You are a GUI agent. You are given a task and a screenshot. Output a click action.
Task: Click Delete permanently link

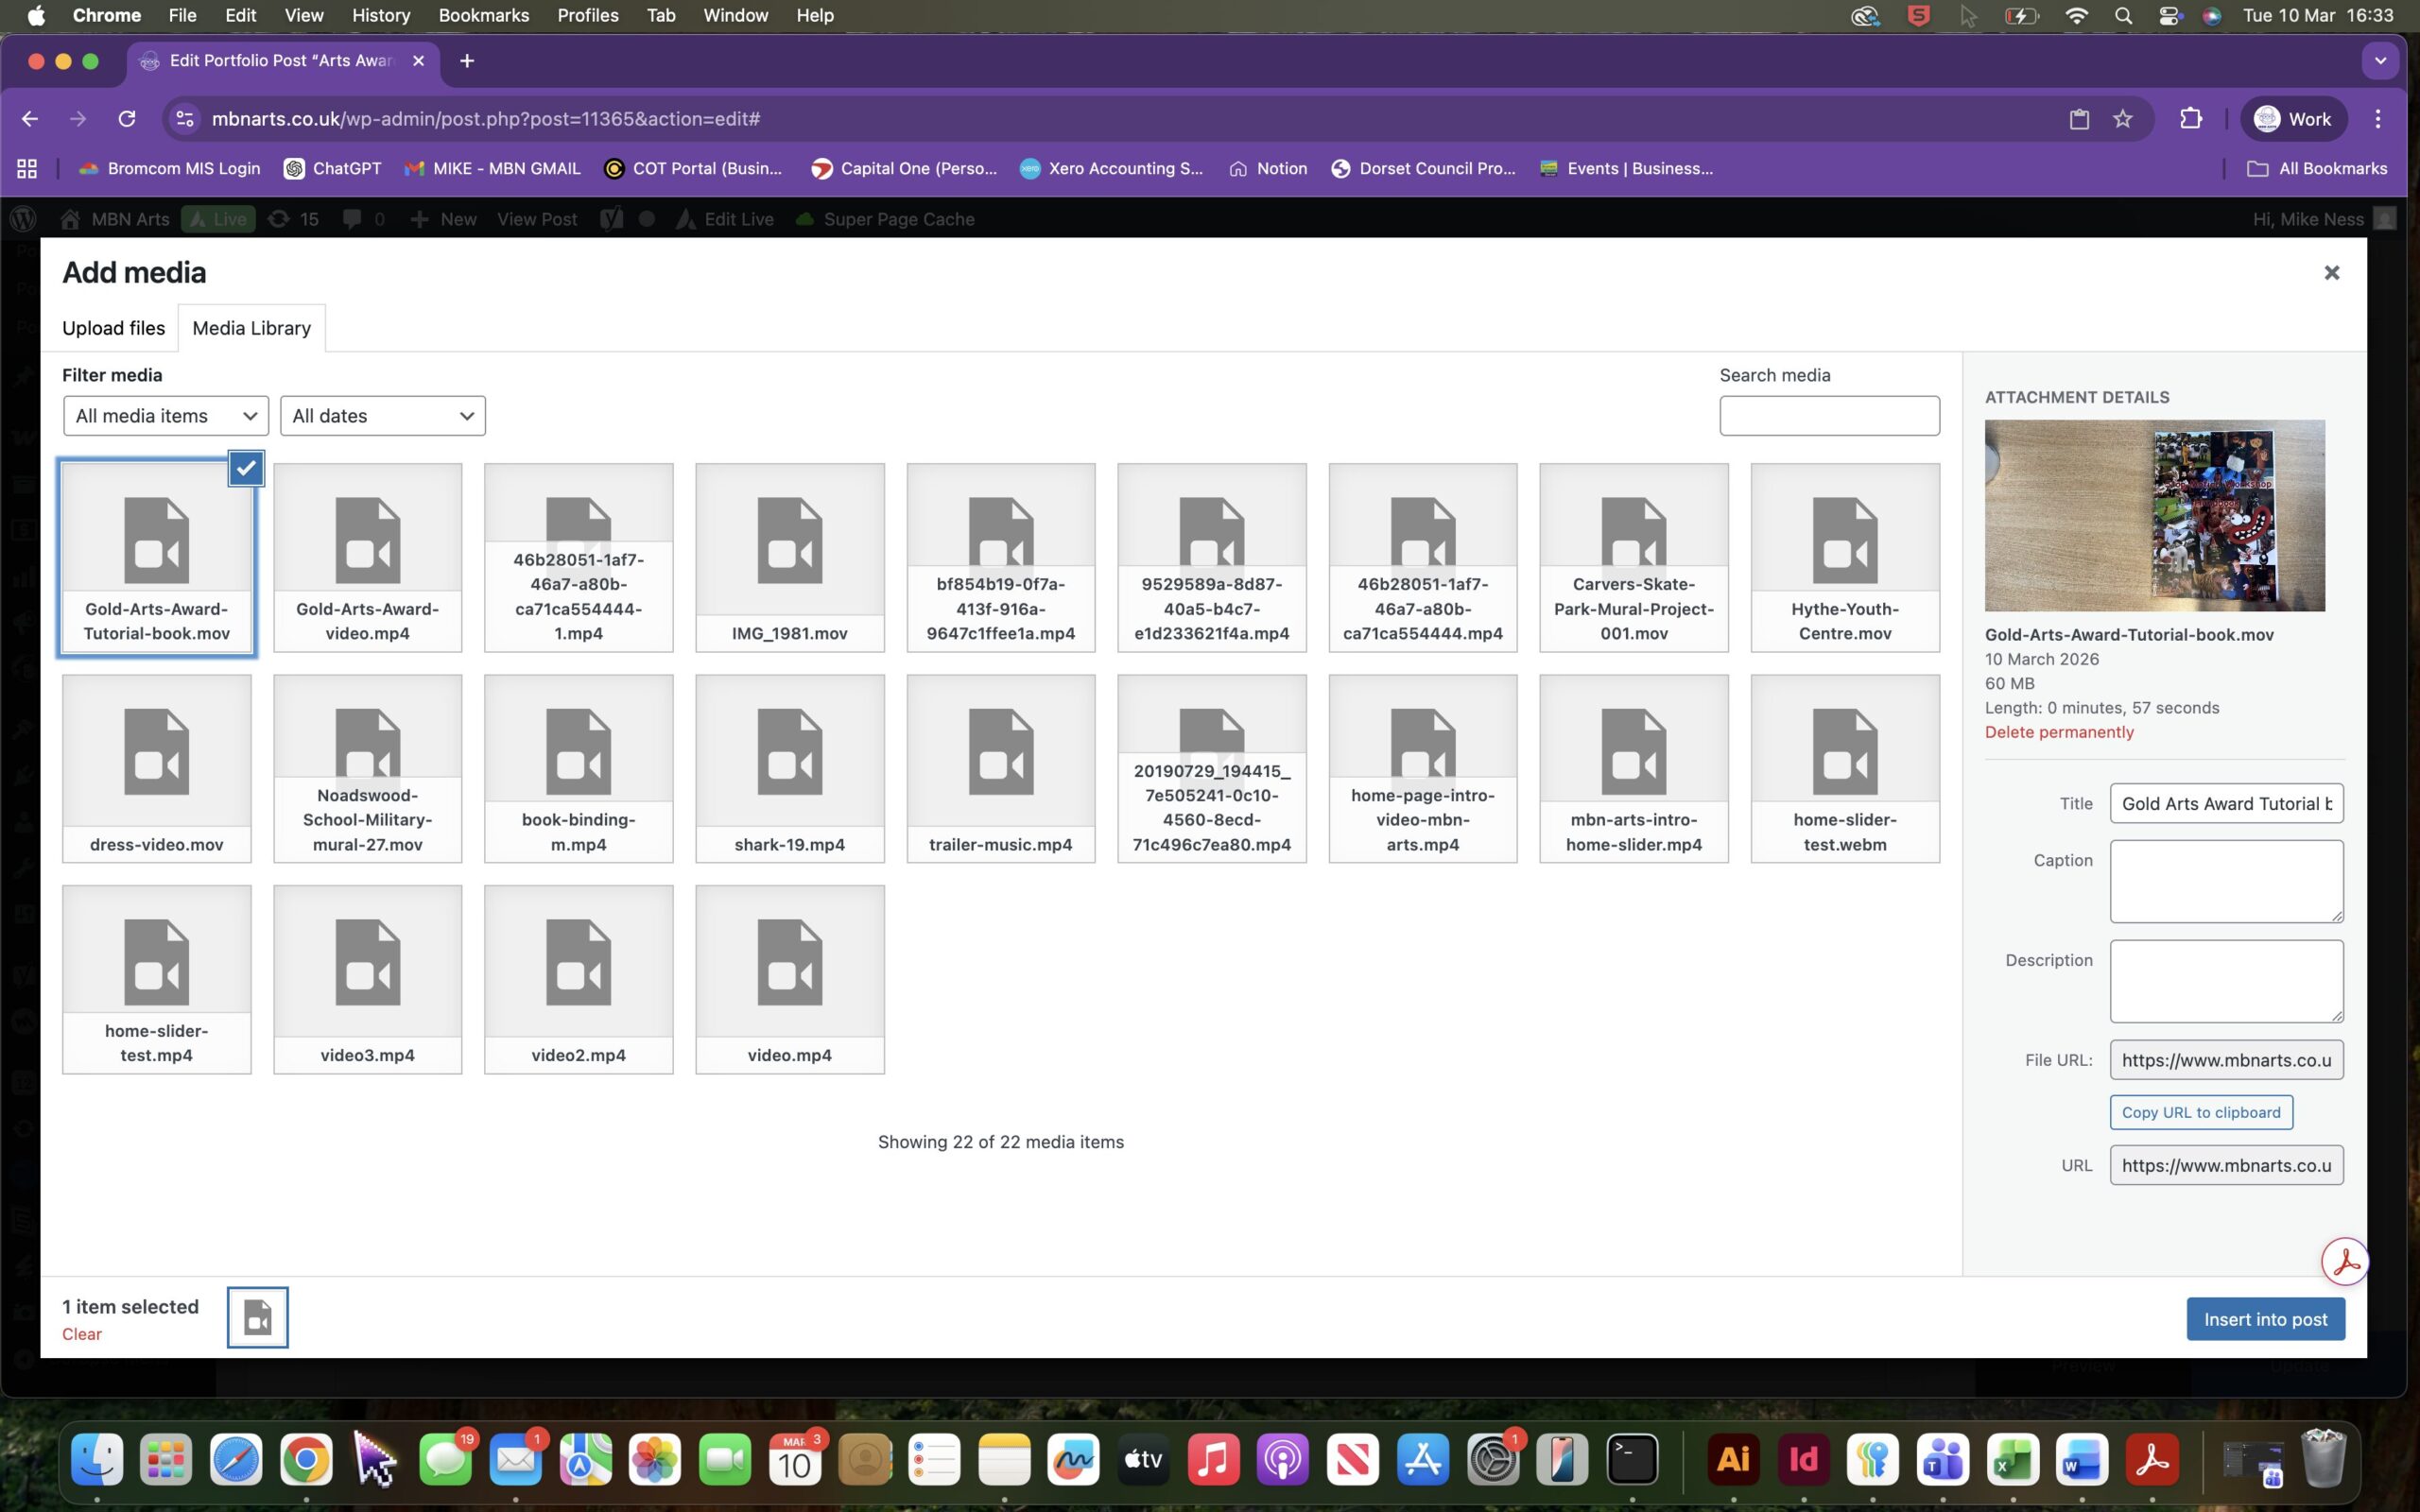pos(2059,732)
